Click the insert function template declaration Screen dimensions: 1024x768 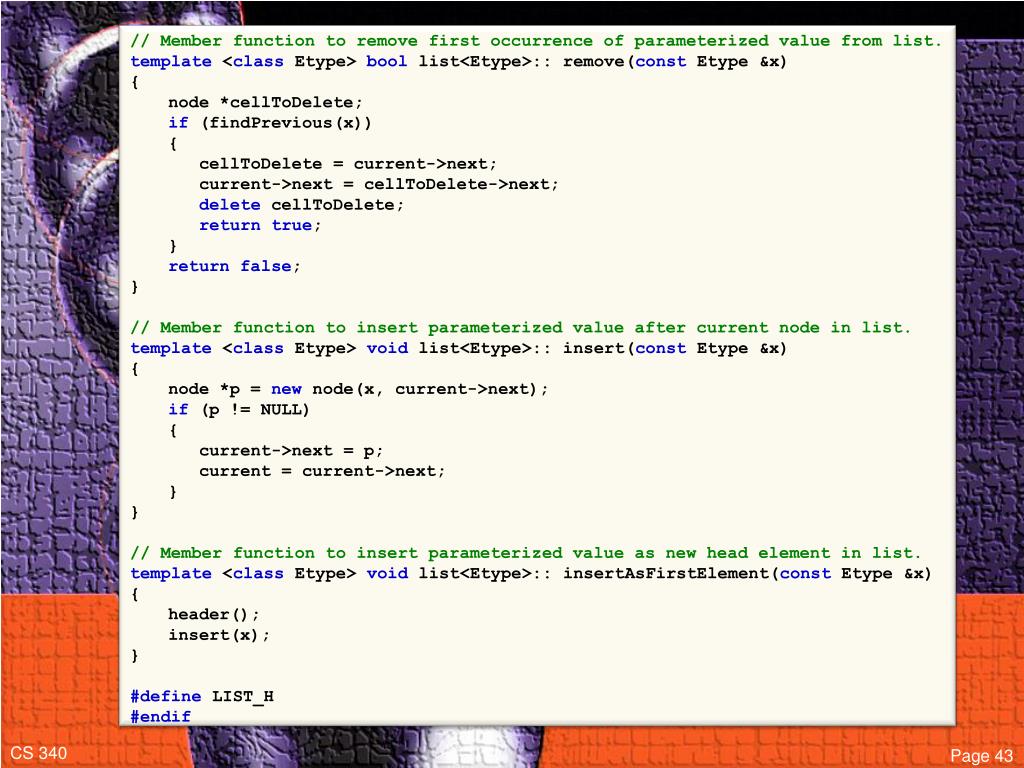pyautogui.click(x=458, y=349)
